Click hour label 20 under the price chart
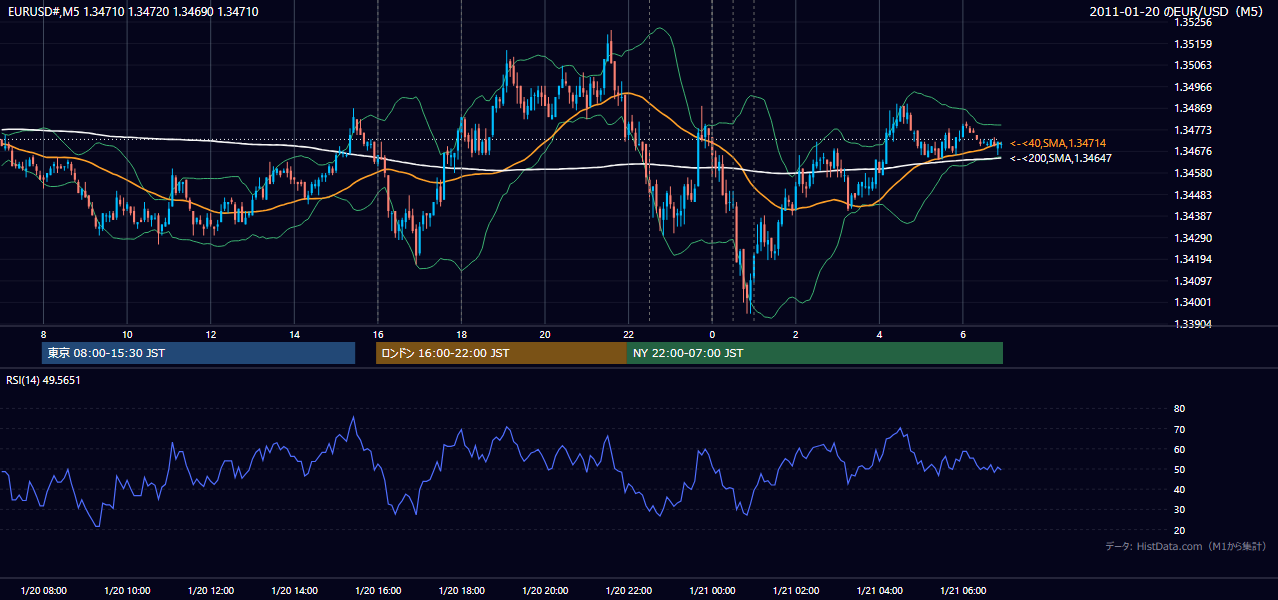The image size is (1278, 600). point(544,334)
